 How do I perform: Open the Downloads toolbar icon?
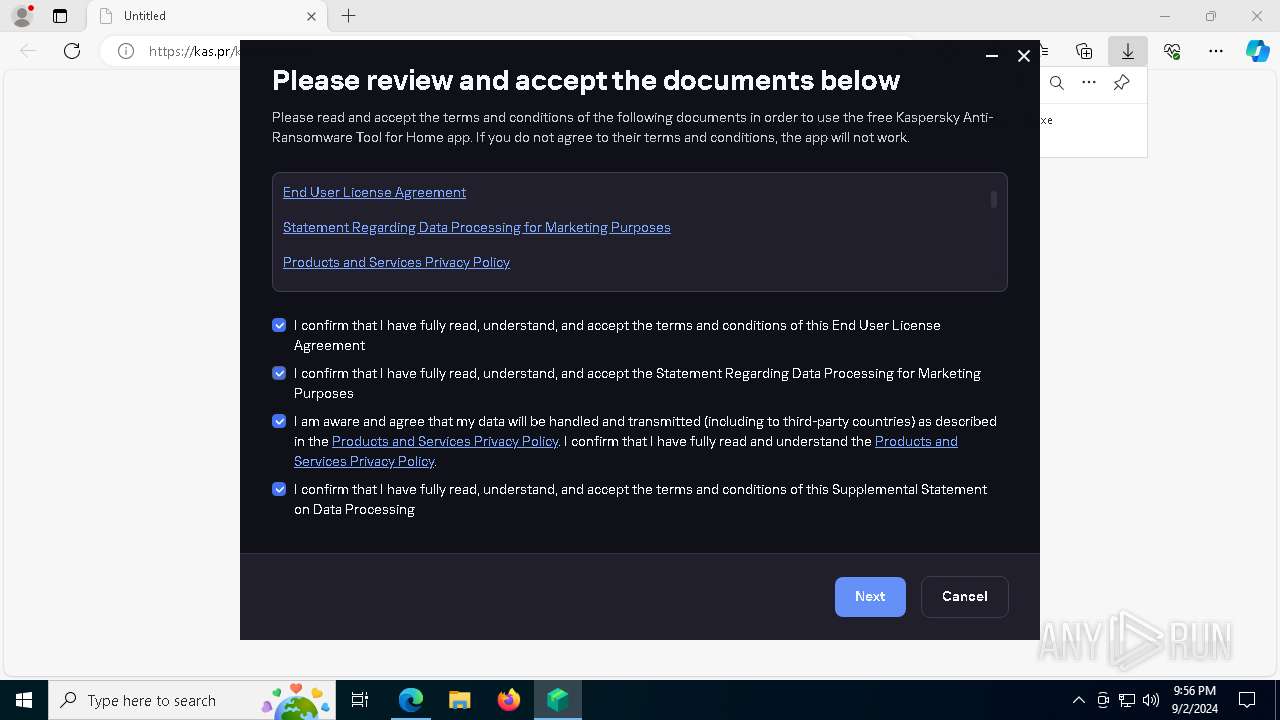1128,51
